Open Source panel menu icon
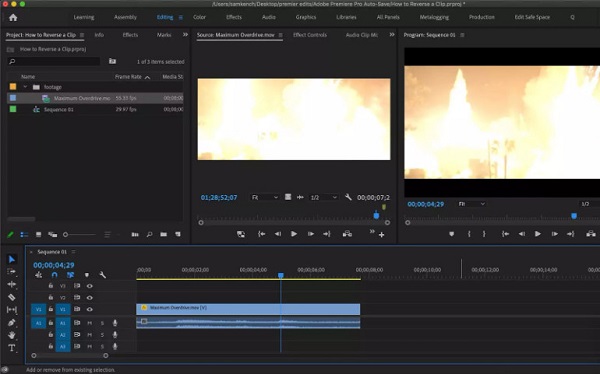600x374 pixels. pos(280,35)
